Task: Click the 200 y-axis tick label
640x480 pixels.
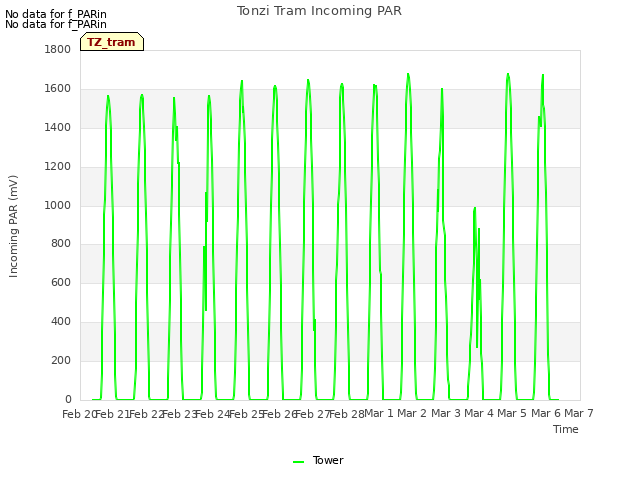Action: [x=61, y=360]
